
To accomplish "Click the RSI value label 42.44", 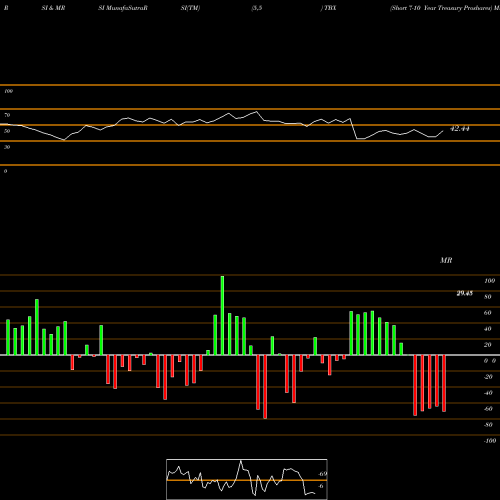I will coord(460,129).
